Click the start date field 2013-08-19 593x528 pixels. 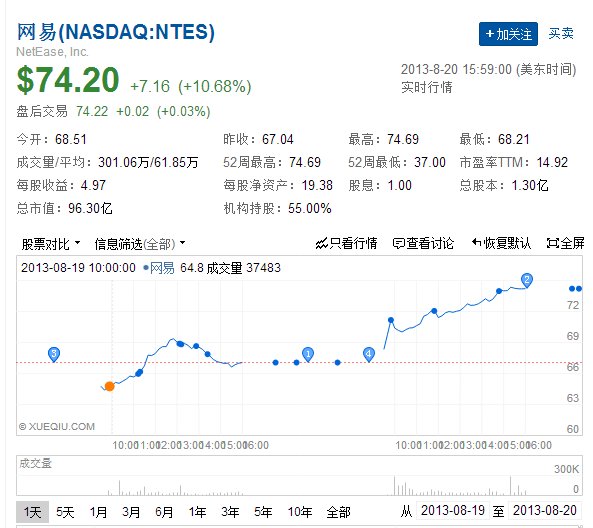point(453,511)
